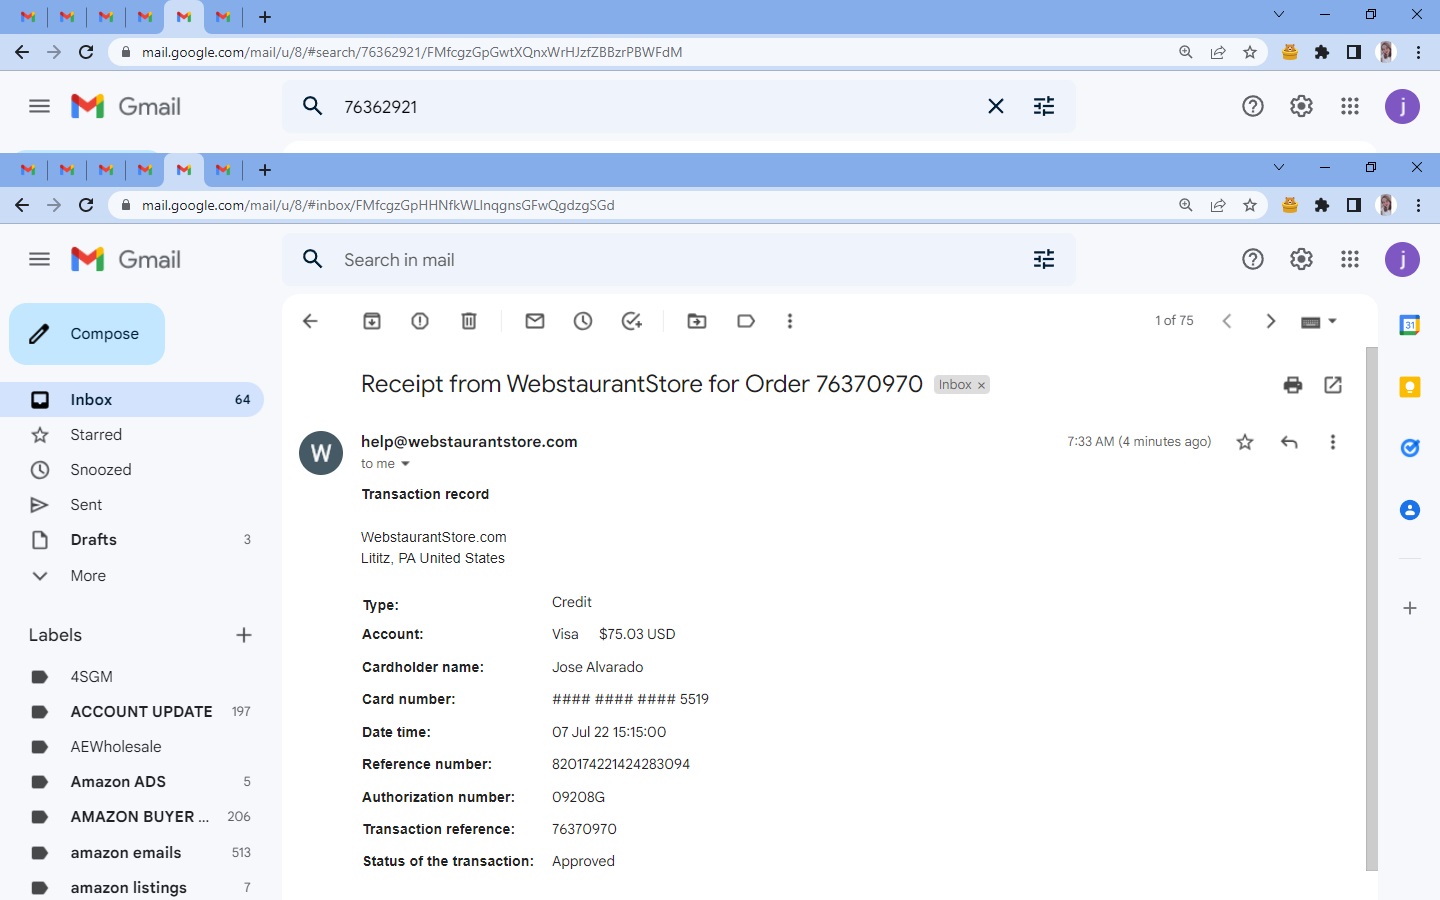
Task: Open the Google apps grid in front window
Action: [x=1350, y=260]
